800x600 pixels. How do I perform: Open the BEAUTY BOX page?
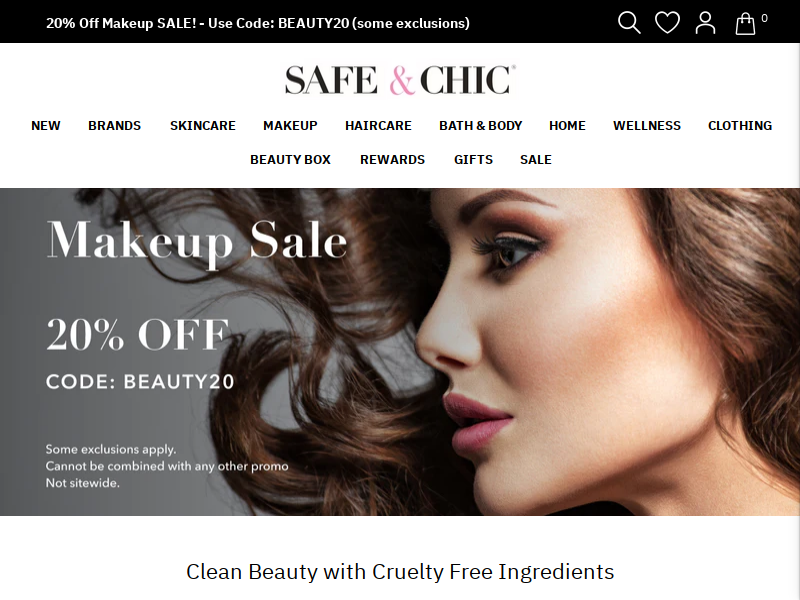pos(290,160)
